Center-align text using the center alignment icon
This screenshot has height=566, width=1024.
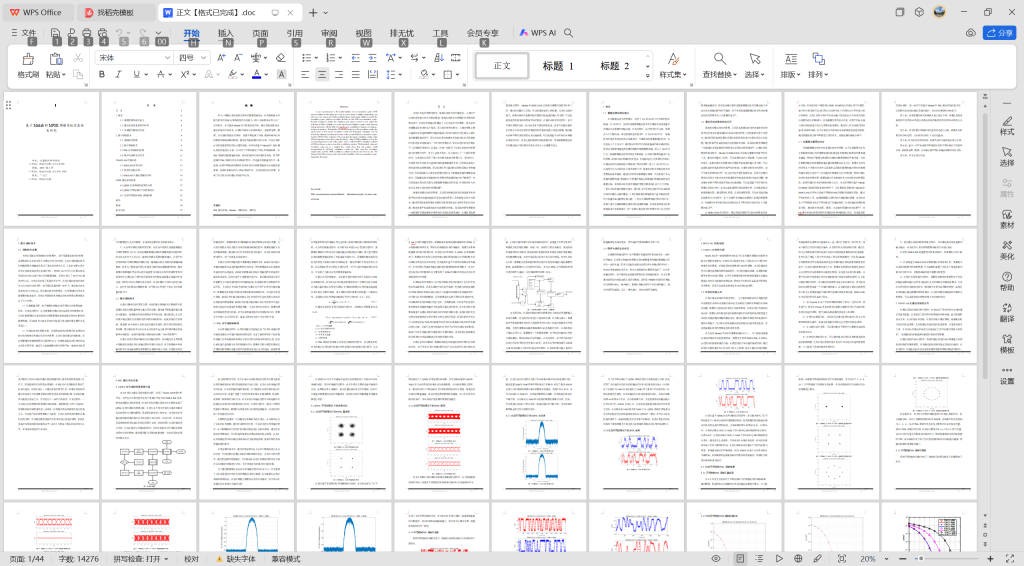click(x=322, y=74)
